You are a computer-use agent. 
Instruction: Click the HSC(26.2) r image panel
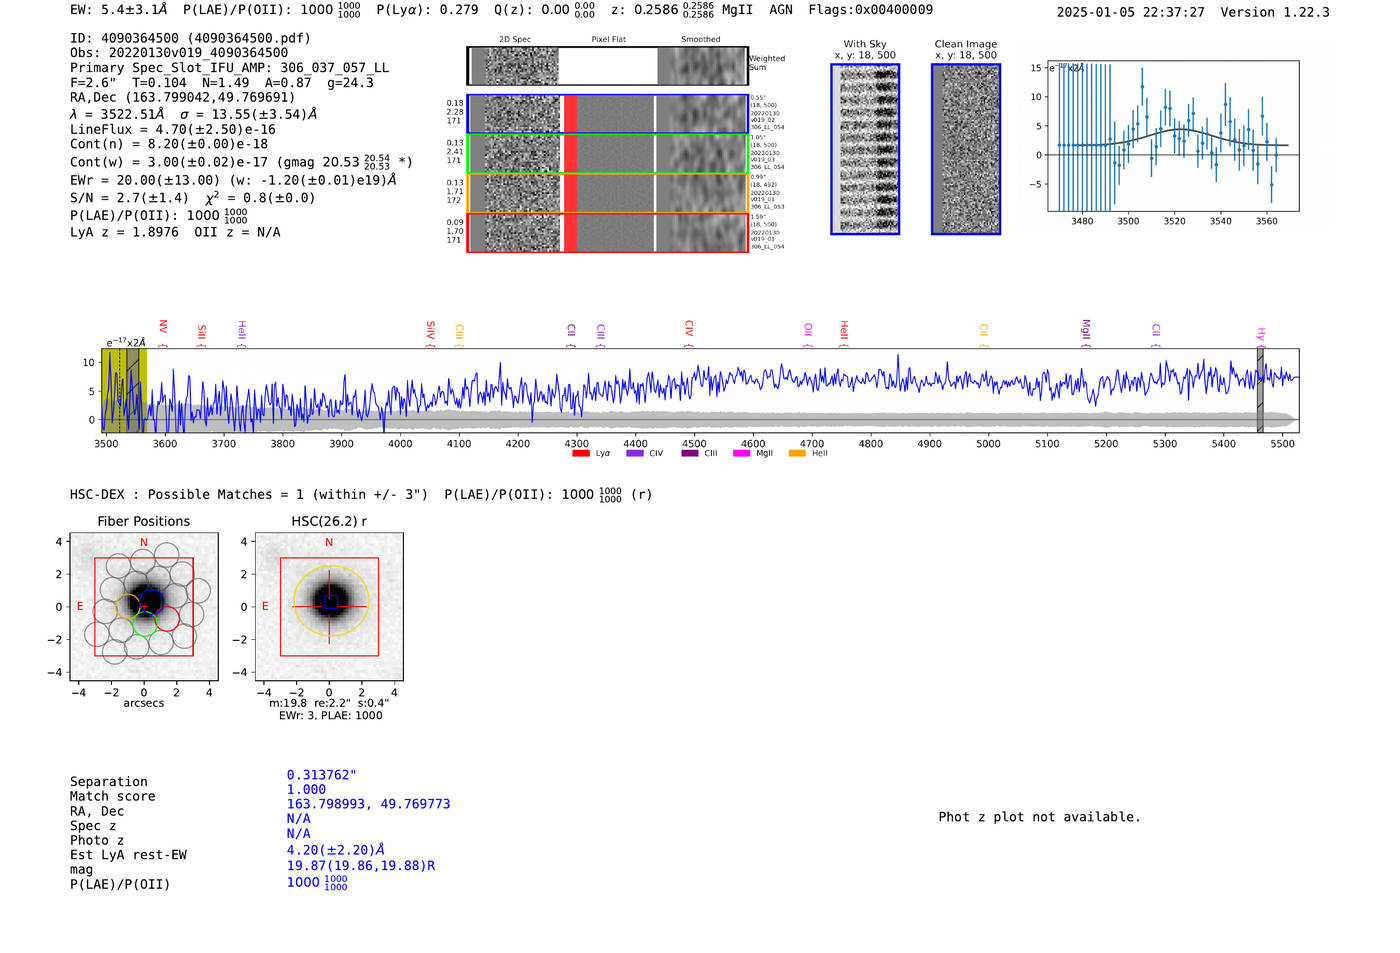tap(329, 607)
